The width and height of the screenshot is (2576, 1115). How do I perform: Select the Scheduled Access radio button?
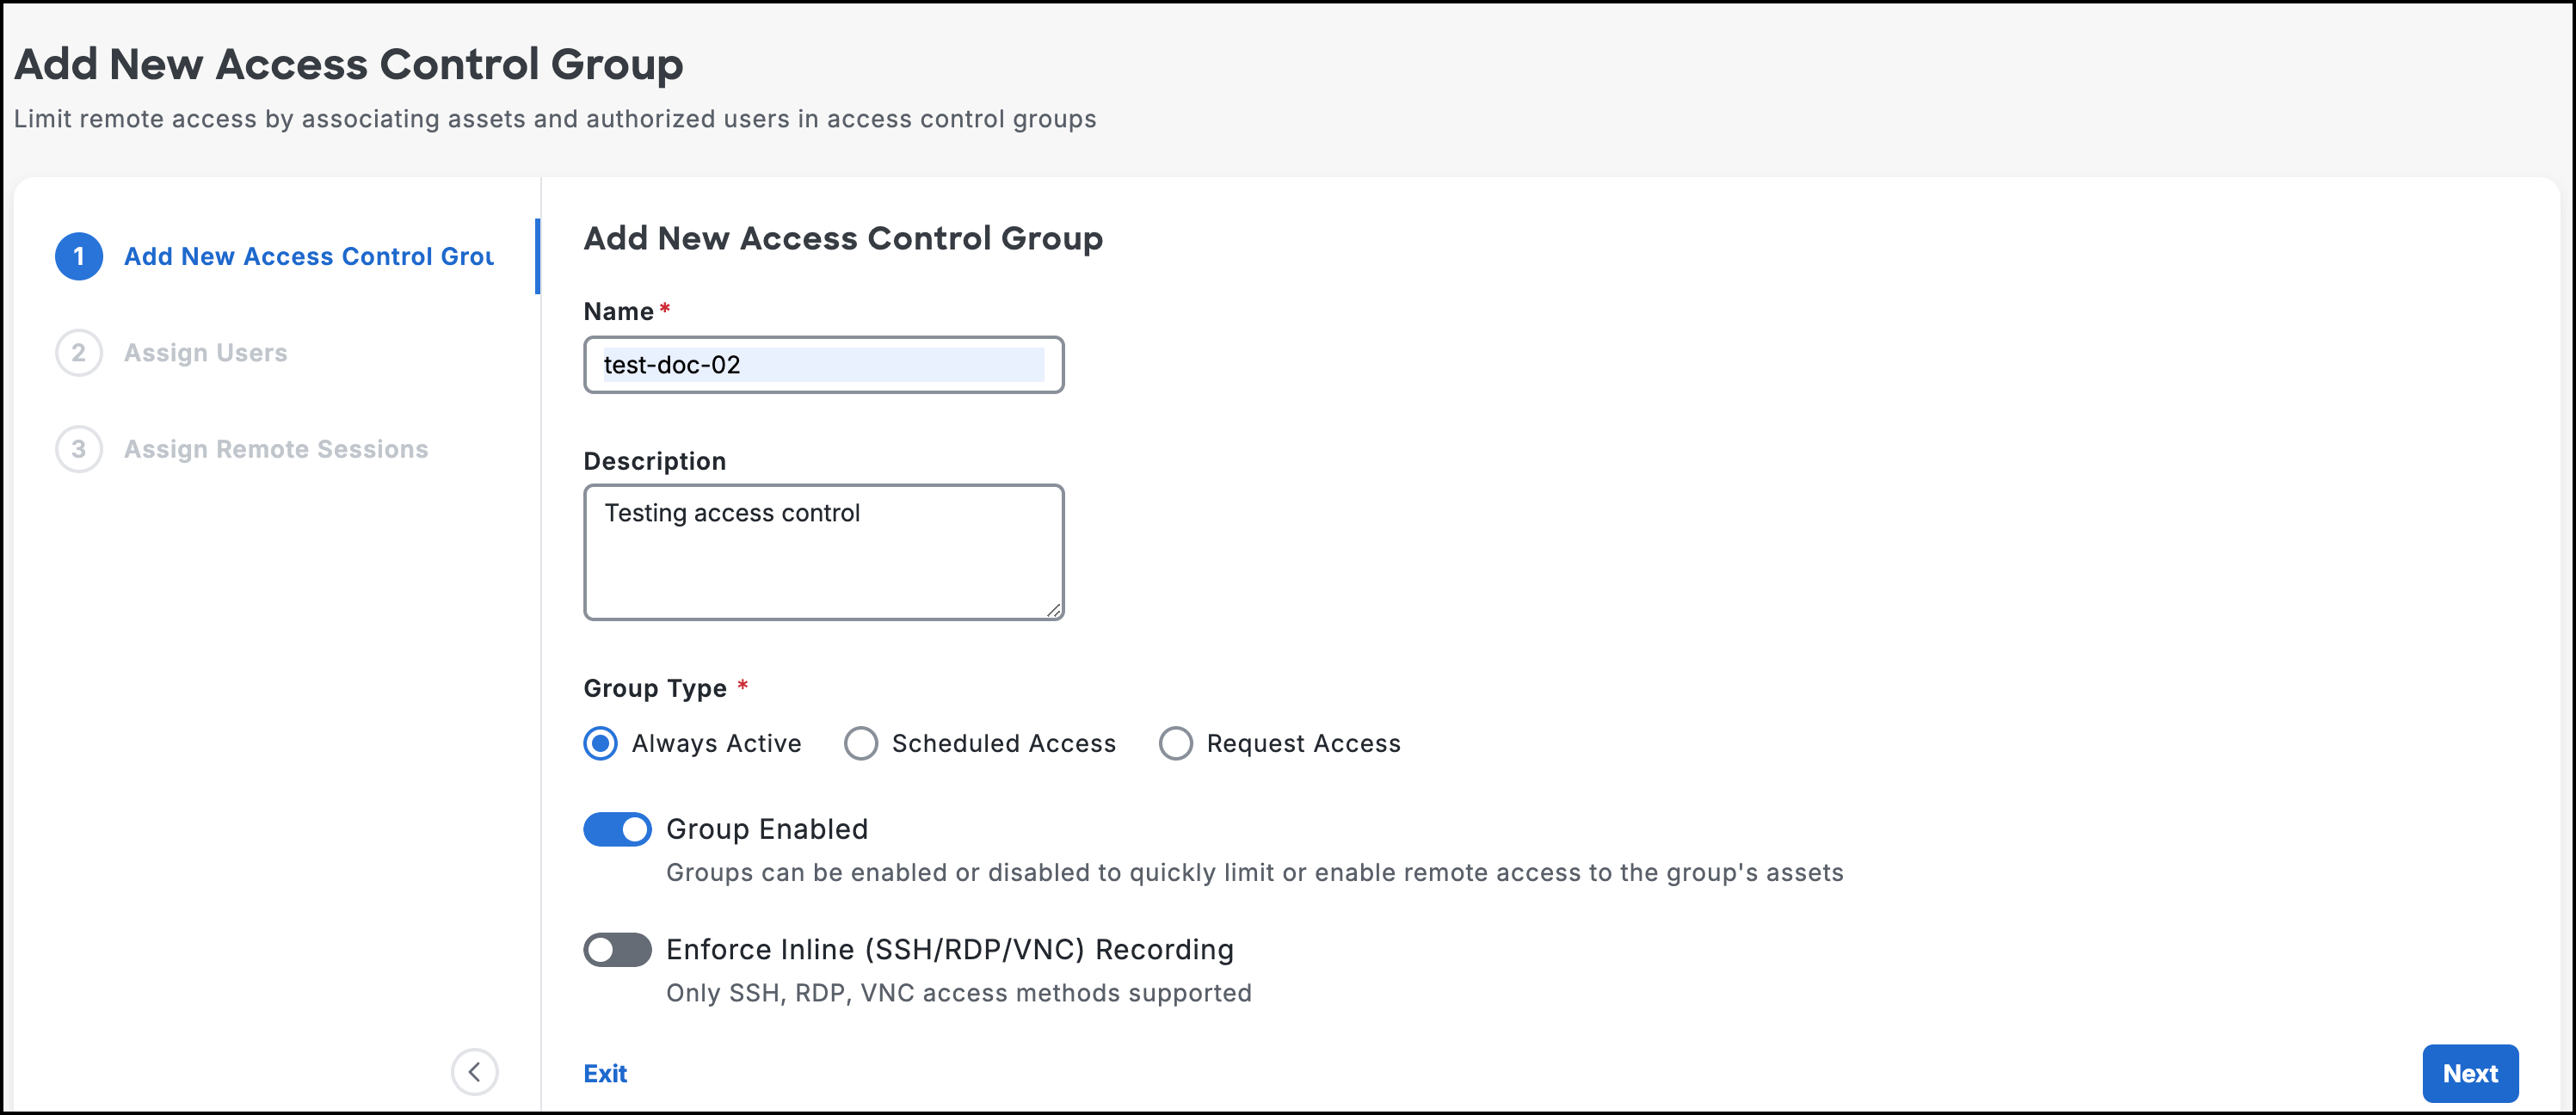click(861, 743)
